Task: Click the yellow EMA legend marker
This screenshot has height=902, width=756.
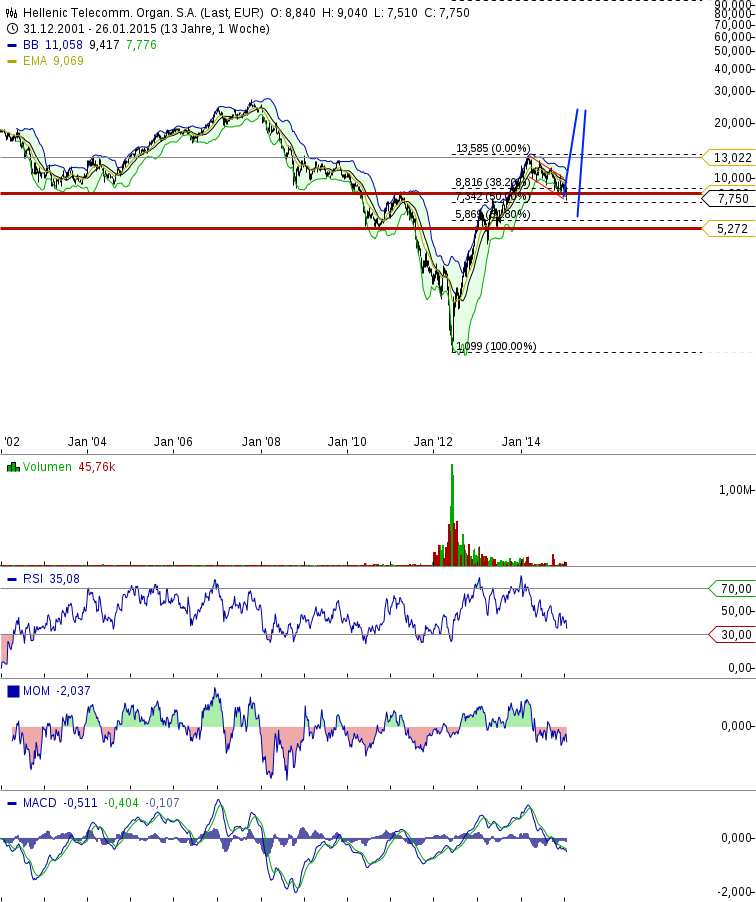Action: (12, 61)
